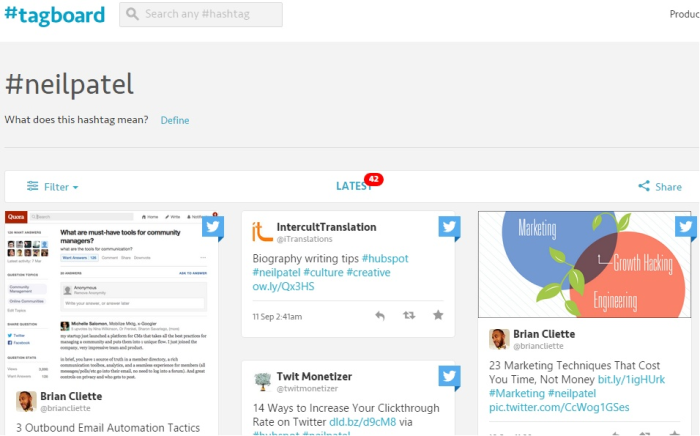
Task: Click the @briancliette handle on the Venn diagram card
Action: click(x=538, y=346)
